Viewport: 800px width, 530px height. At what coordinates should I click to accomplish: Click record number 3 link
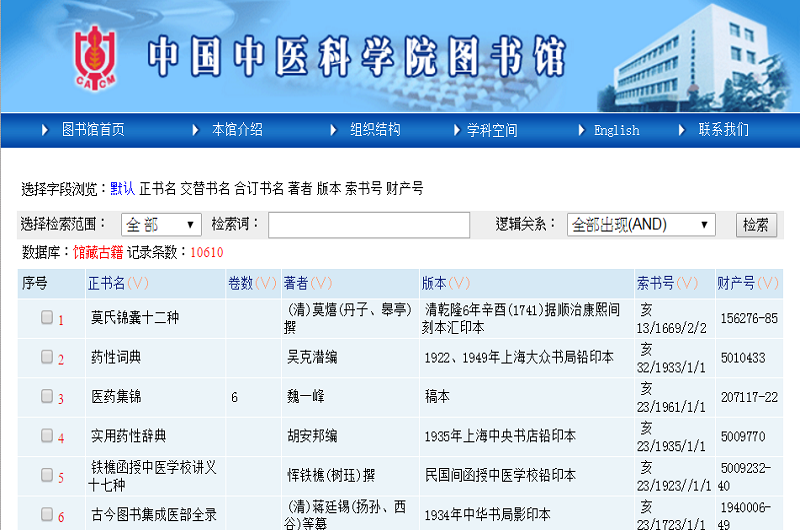tap(61, 399)
